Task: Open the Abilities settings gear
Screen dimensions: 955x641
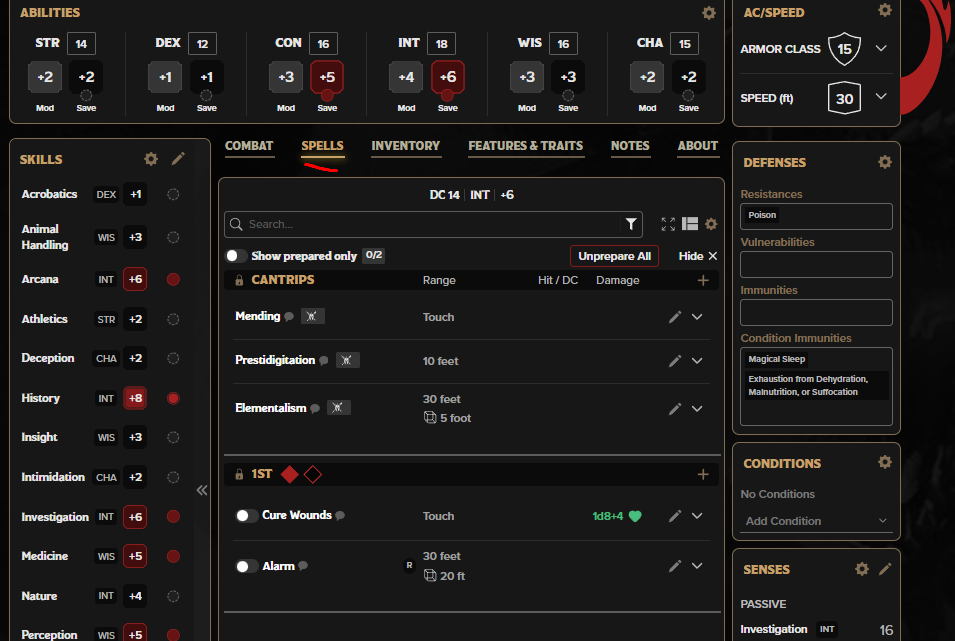Action: pos(709,13)
